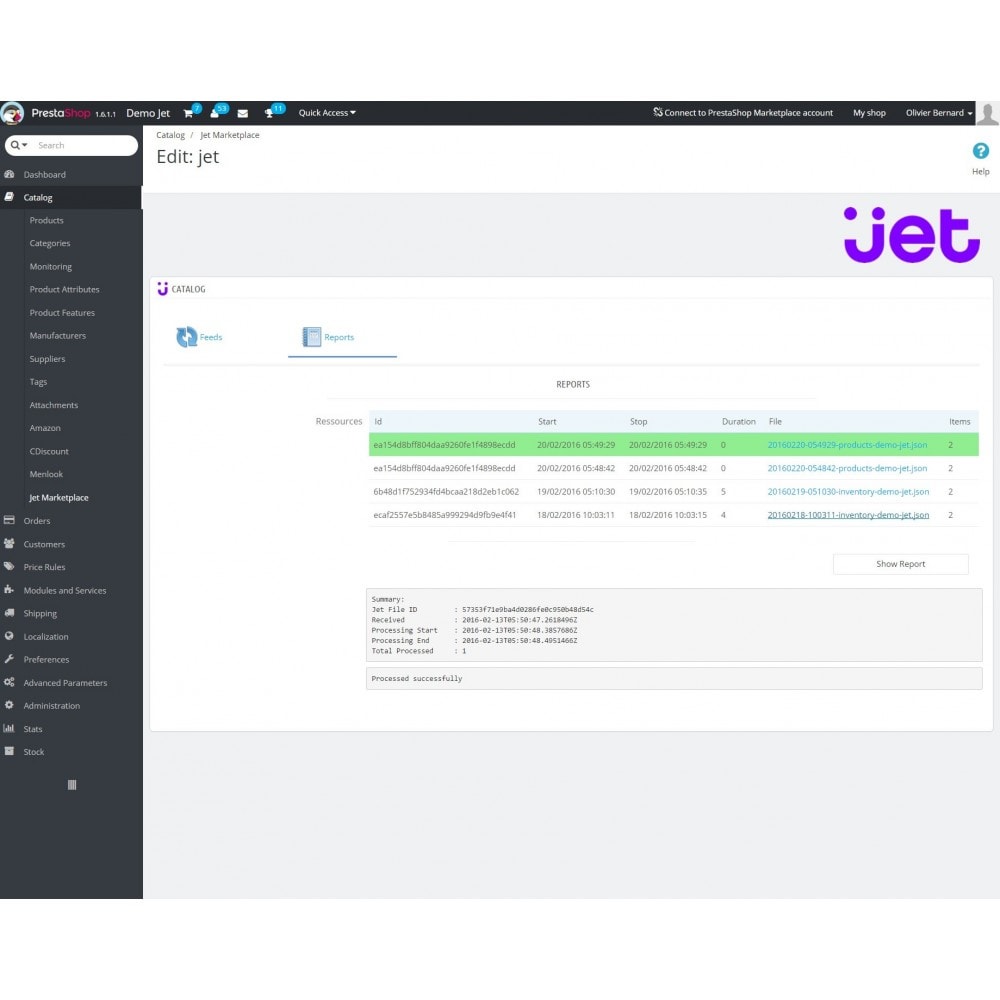Open 20160220-054929-products-demo-jet.json file link
This screenshot has height=1000, width=1000.
[x=847, y=445]
